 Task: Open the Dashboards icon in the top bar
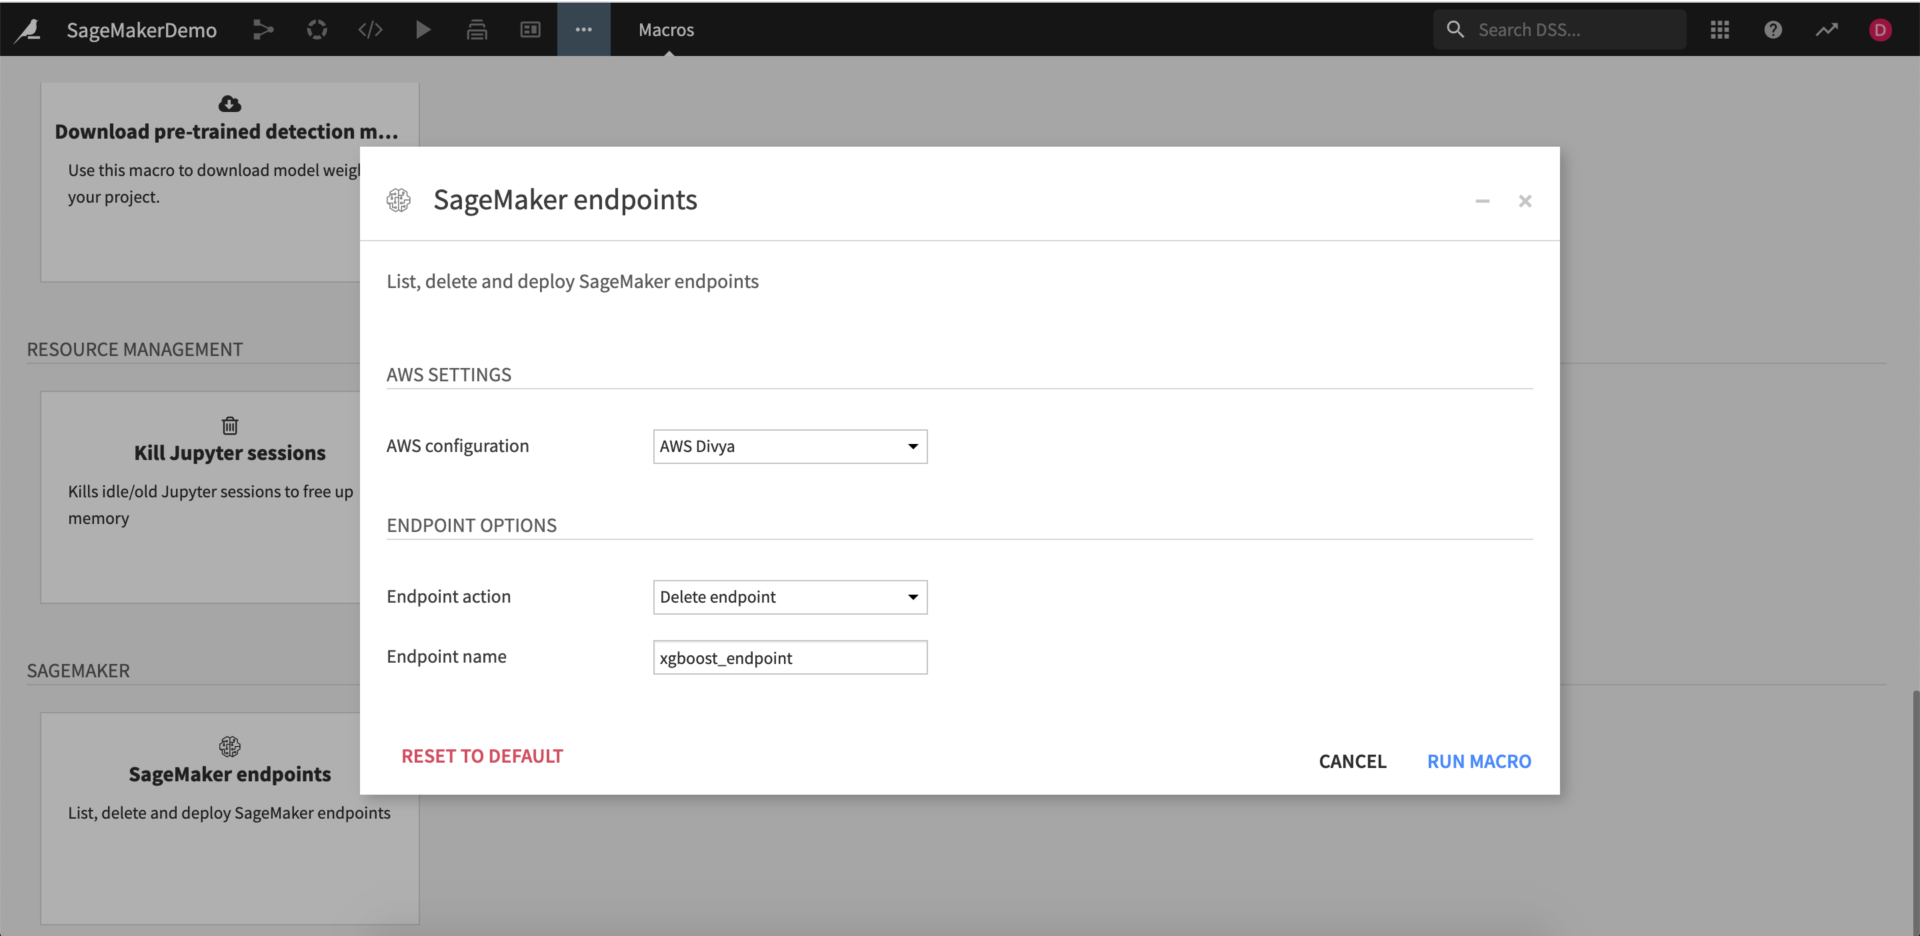click(x=530, y=29)
